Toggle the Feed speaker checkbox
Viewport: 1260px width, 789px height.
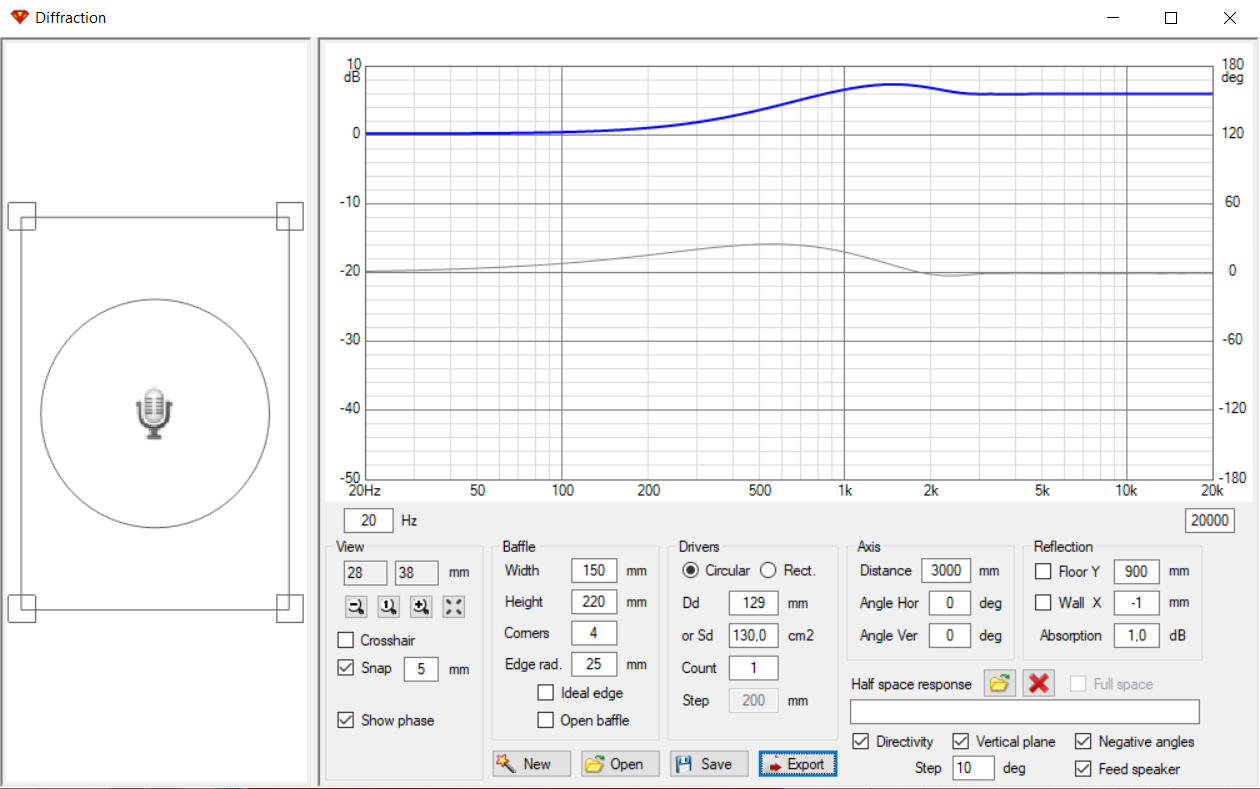[x=1083, y=769]
